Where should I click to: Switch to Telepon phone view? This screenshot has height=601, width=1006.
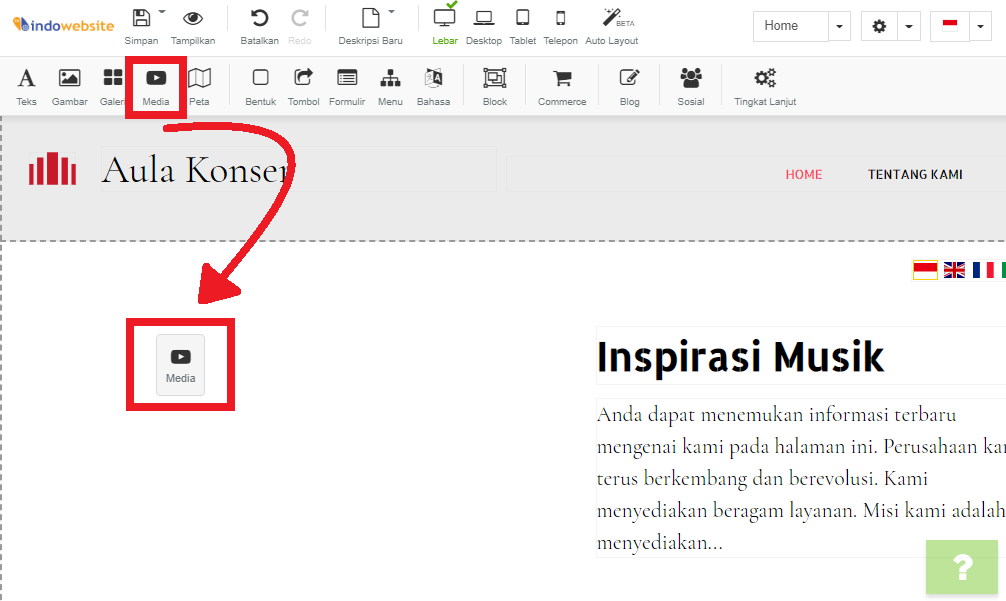pyautogui.click(x=560, y=26)
